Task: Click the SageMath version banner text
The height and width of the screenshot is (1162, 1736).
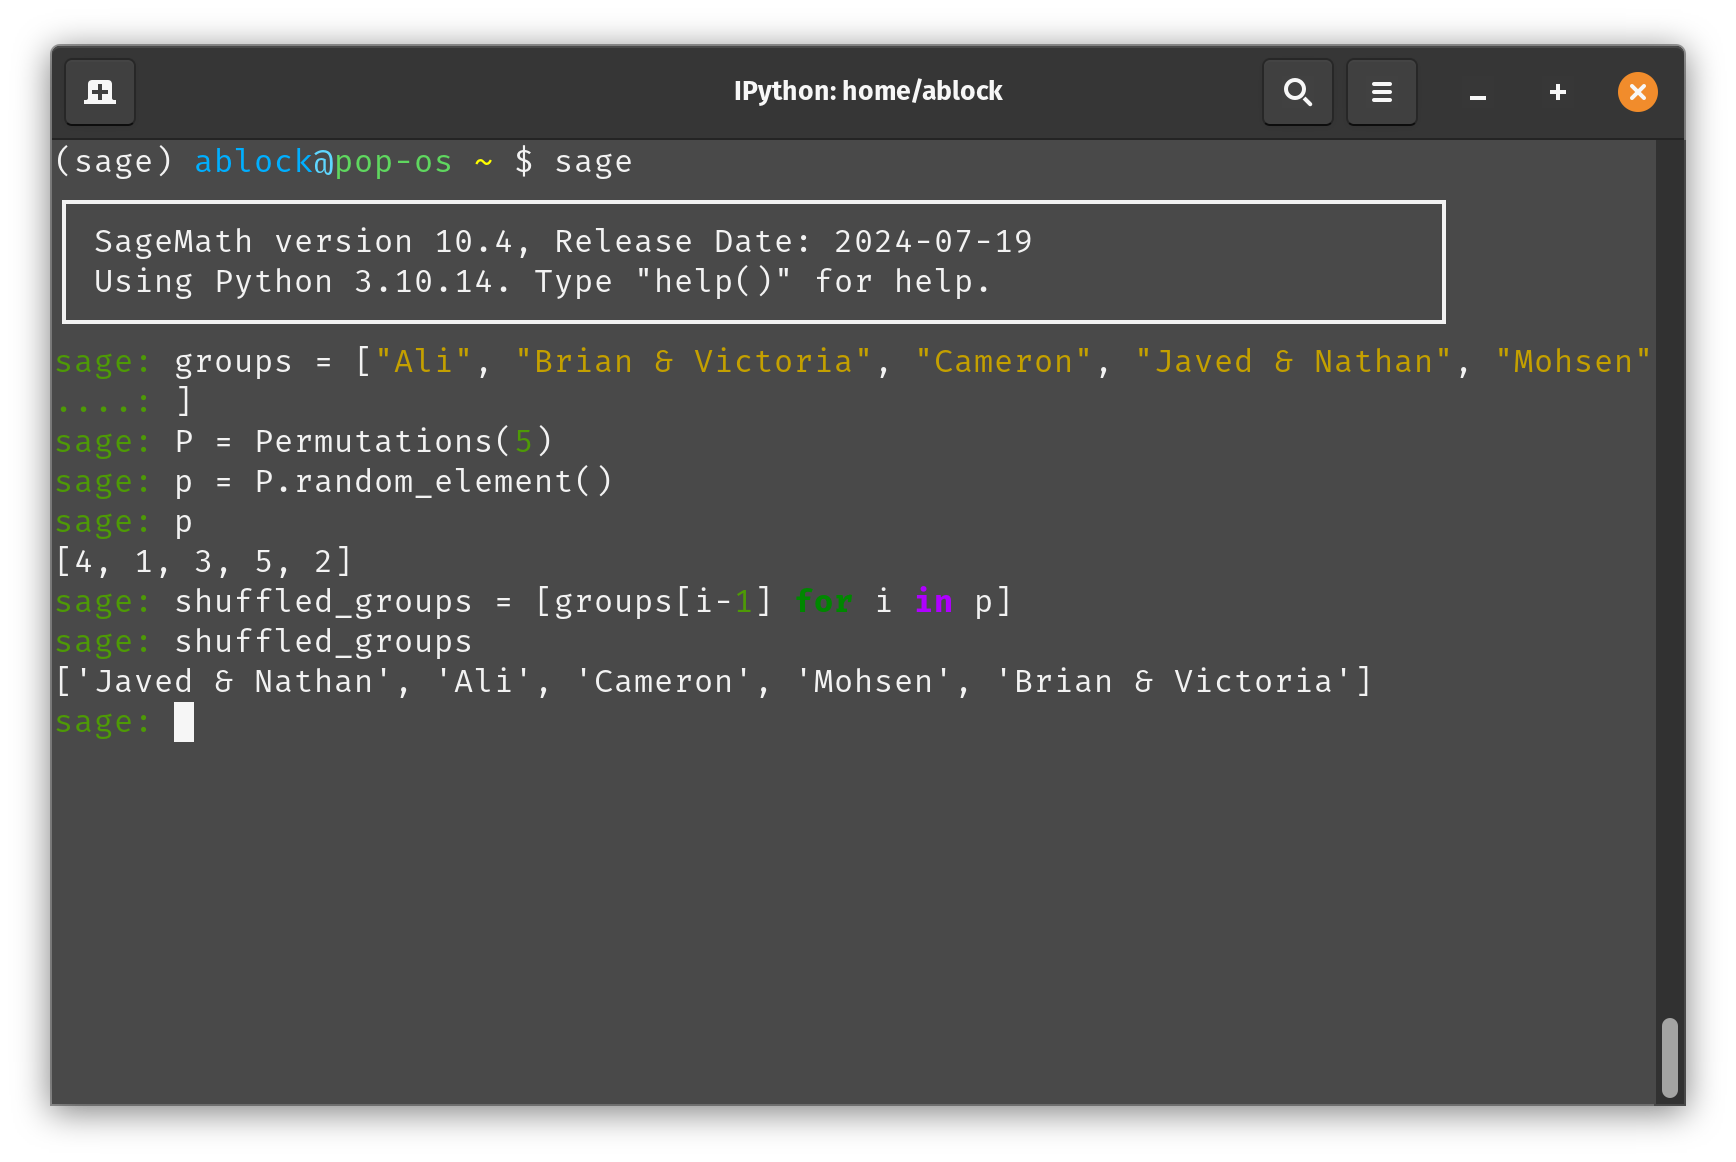Action: (563, 240)
